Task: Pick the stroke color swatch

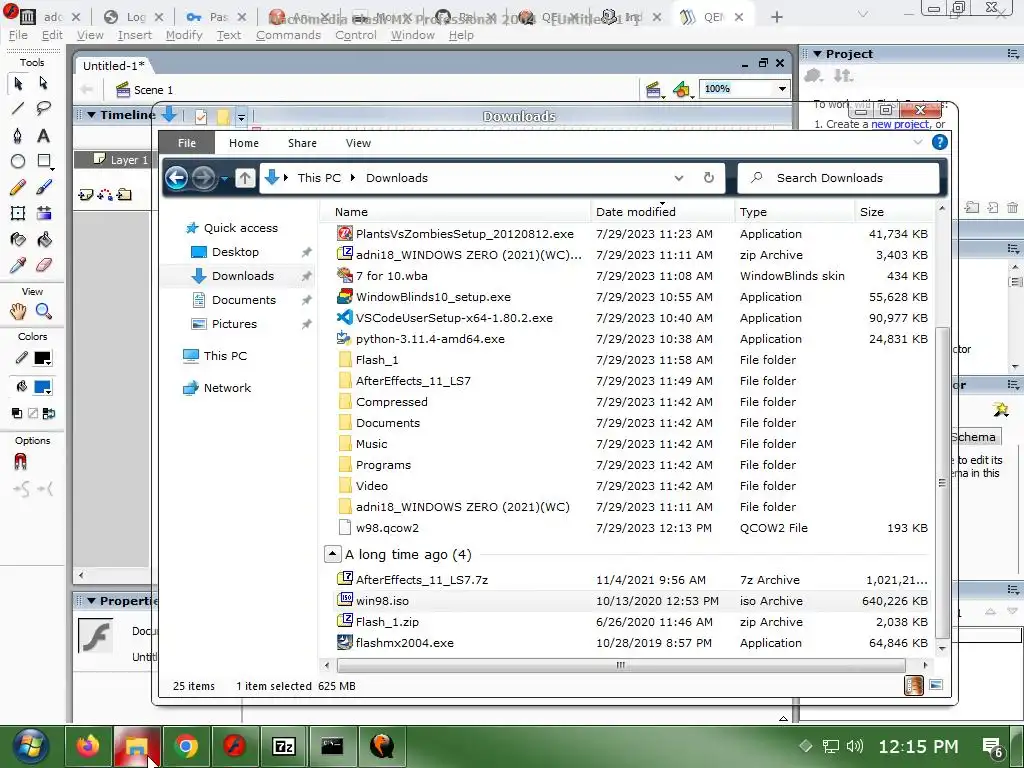Action: 42,358
